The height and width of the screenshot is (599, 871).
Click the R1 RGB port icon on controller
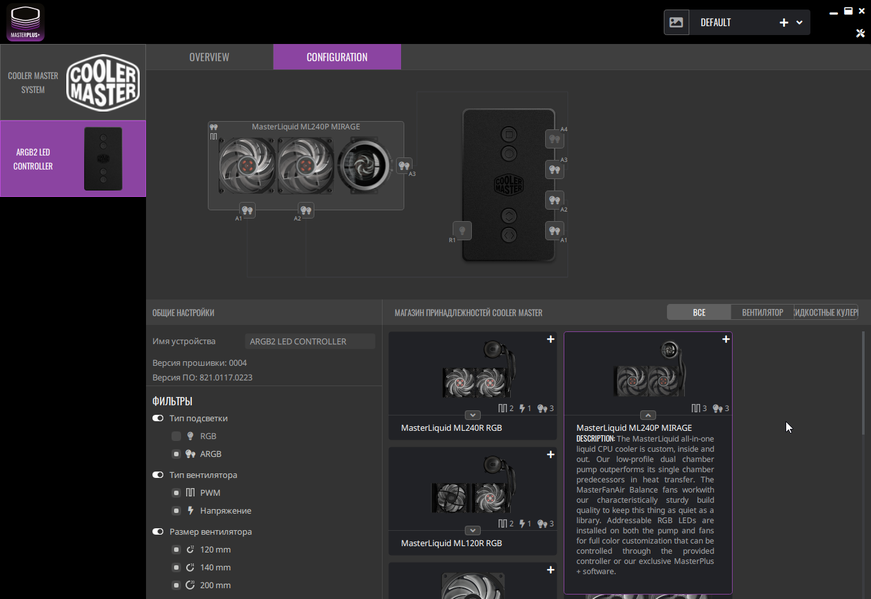tap(462, 231)
